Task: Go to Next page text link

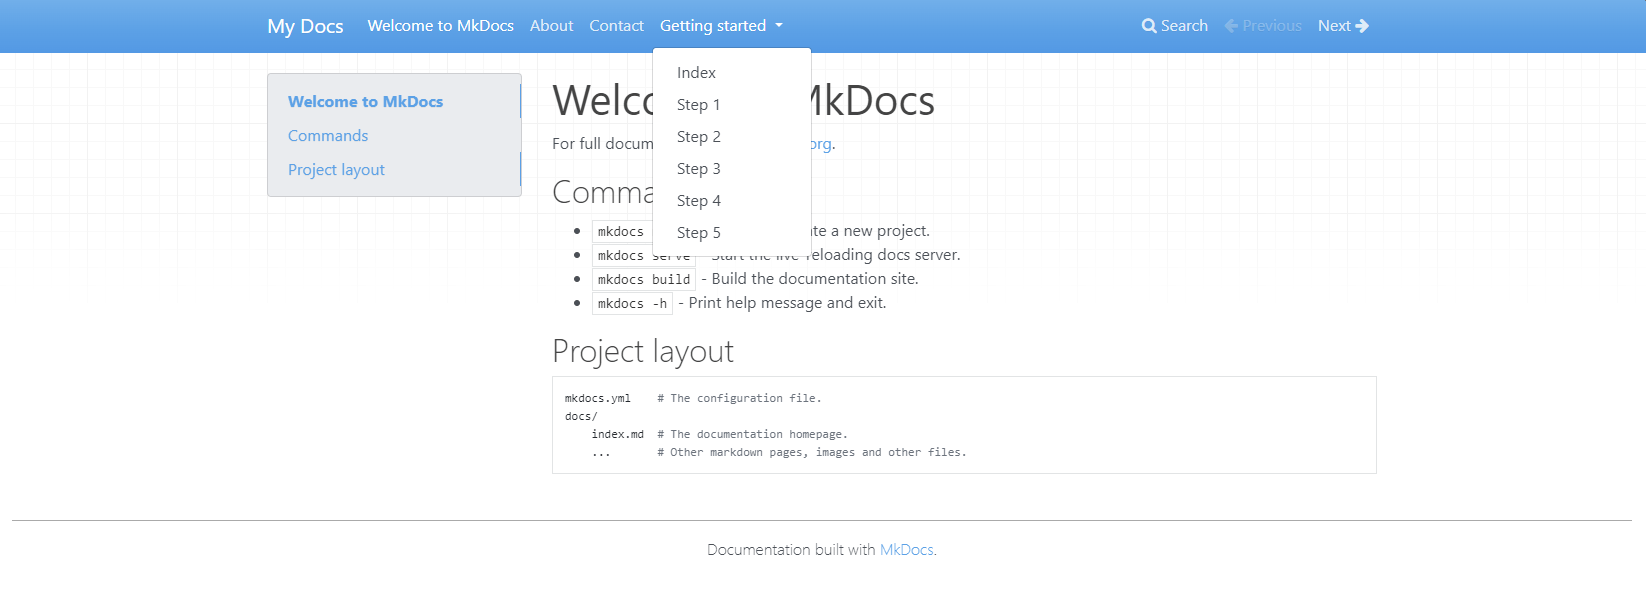Action: tap(1334, 26)
